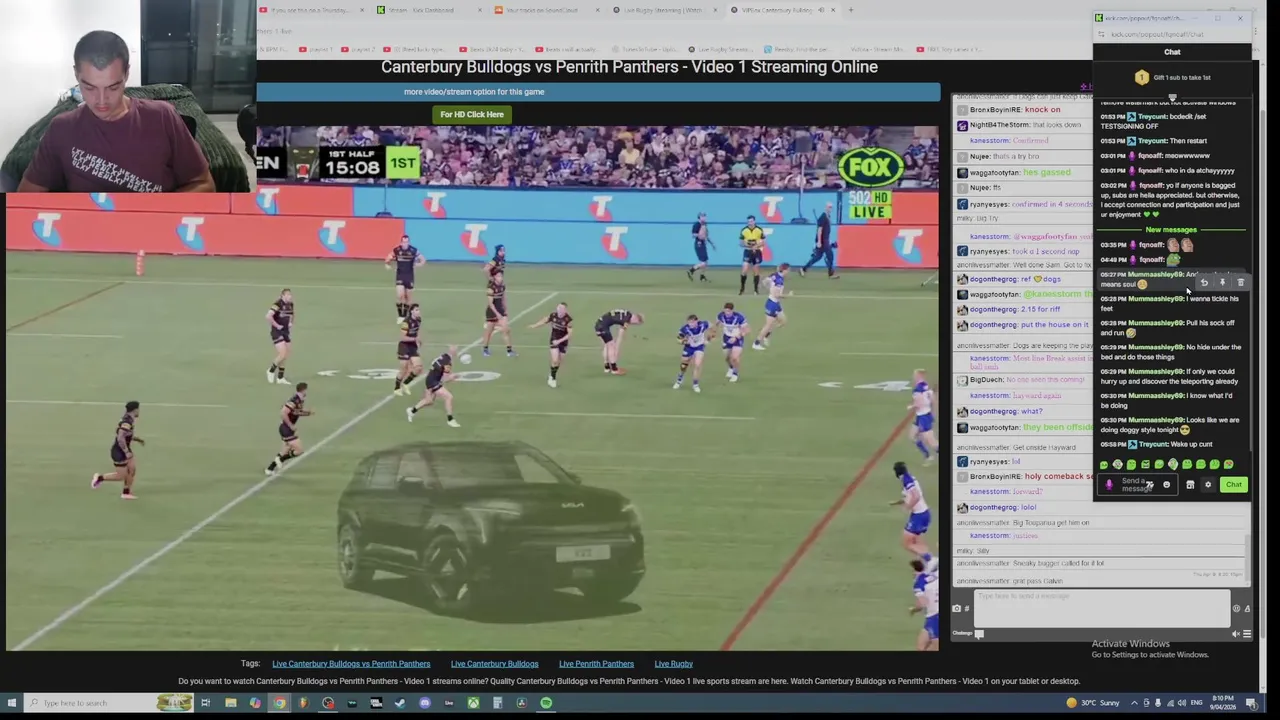Click the camera icon below embedded stream chat
The width and height of the screenshot is (1280, 720).
[x=957, y=608]
